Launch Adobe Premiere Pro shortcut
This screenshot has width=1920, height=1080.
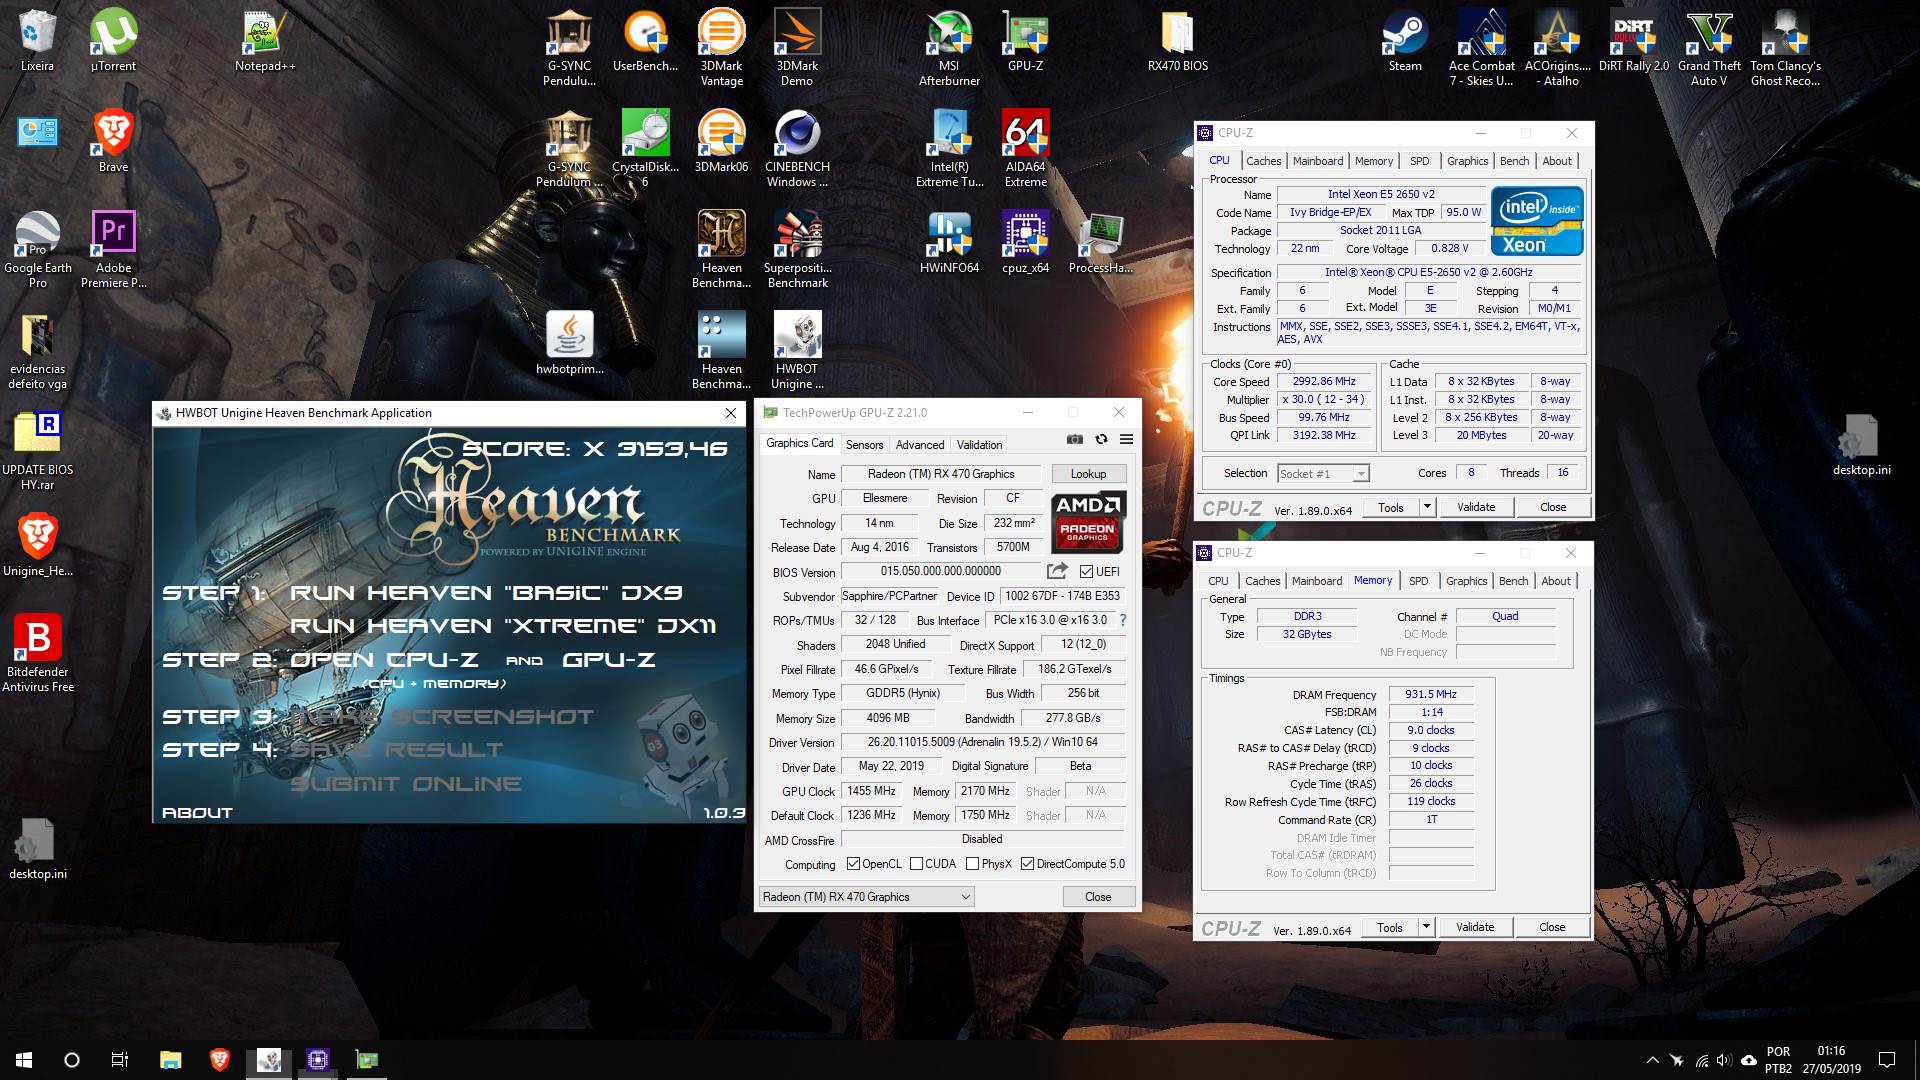pyautogui.click(x=113, y=250)
